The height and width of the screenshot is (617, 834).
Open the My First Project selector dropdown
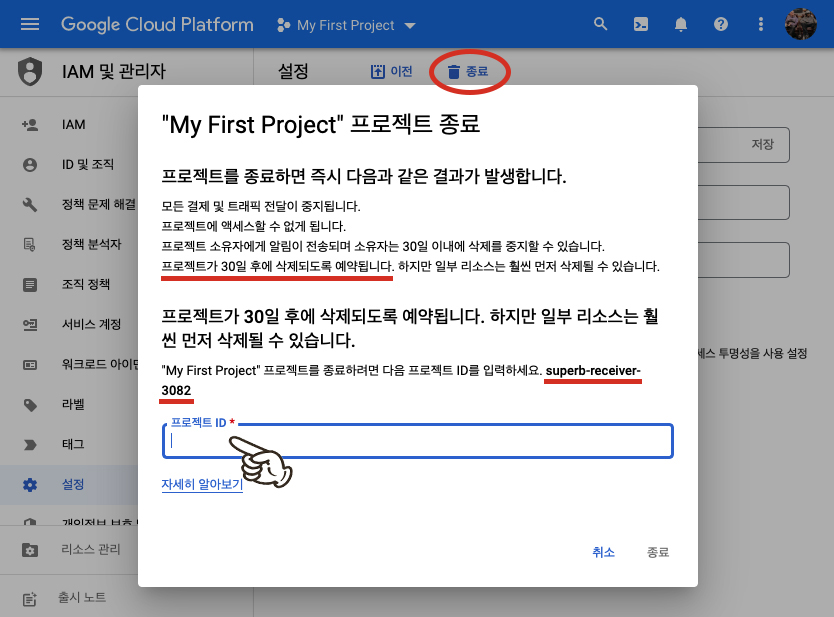point(346,25)
